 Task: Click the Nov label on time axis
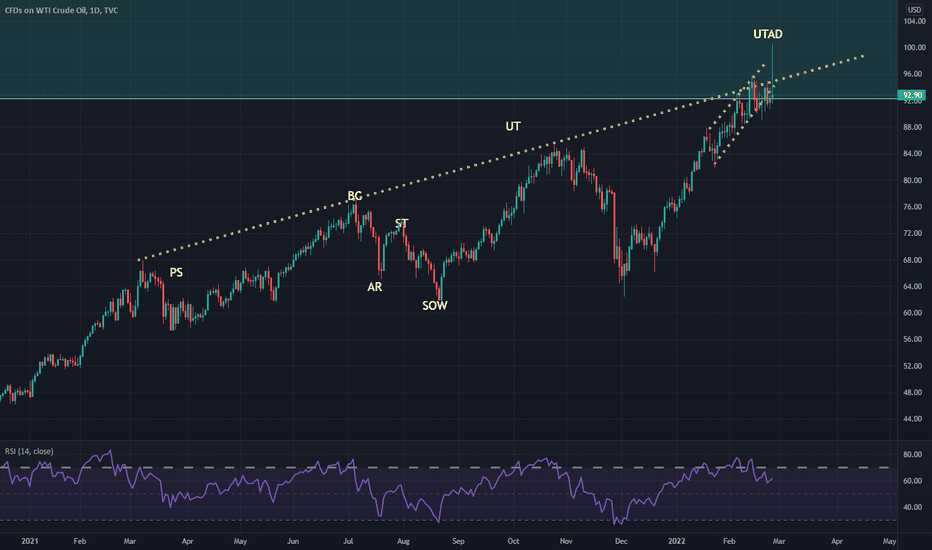(x=566, y=541)
